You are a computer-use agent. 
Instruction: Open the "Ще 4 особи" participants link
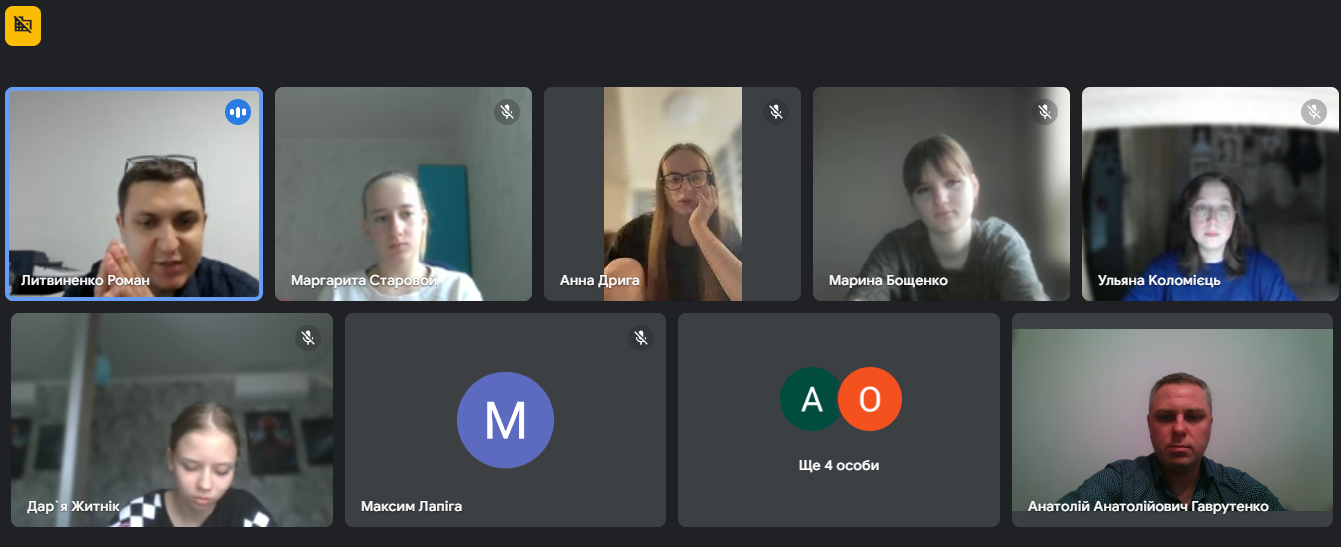(839, 465)
